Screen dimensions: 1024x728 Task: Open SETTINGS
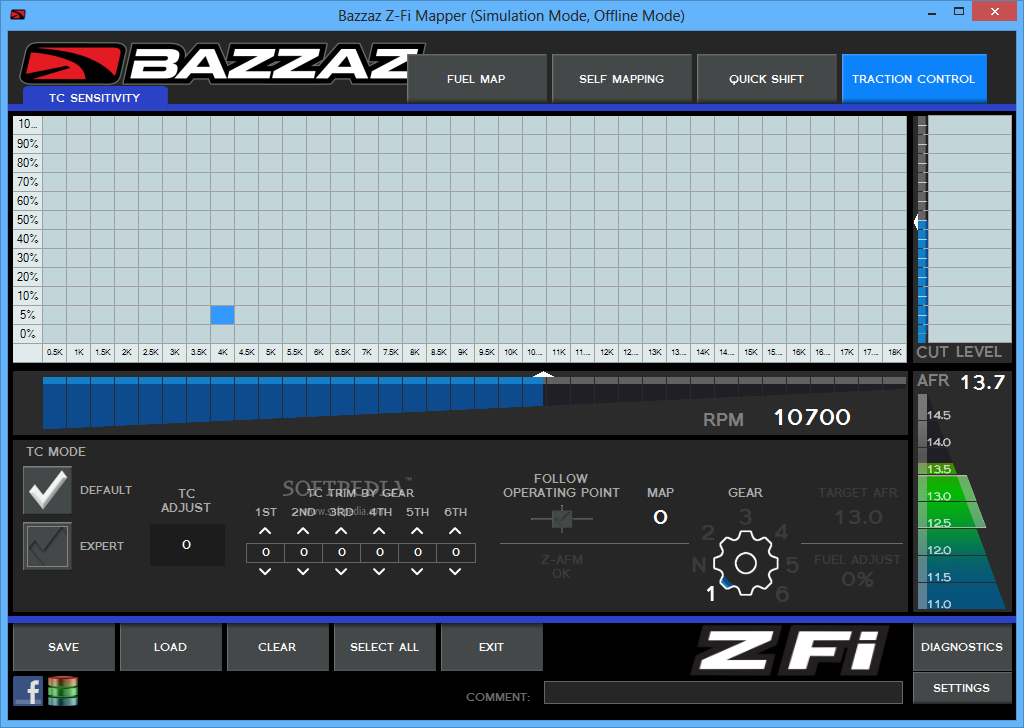click(x=962, y=688)
